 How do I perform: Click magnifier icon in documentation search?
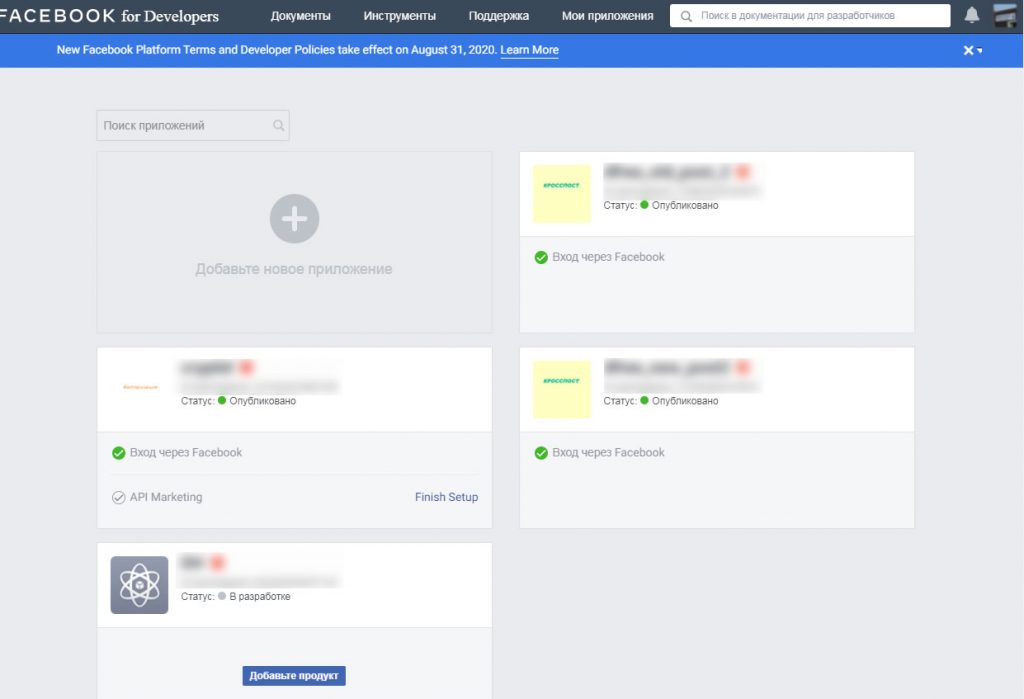[686, 16]
